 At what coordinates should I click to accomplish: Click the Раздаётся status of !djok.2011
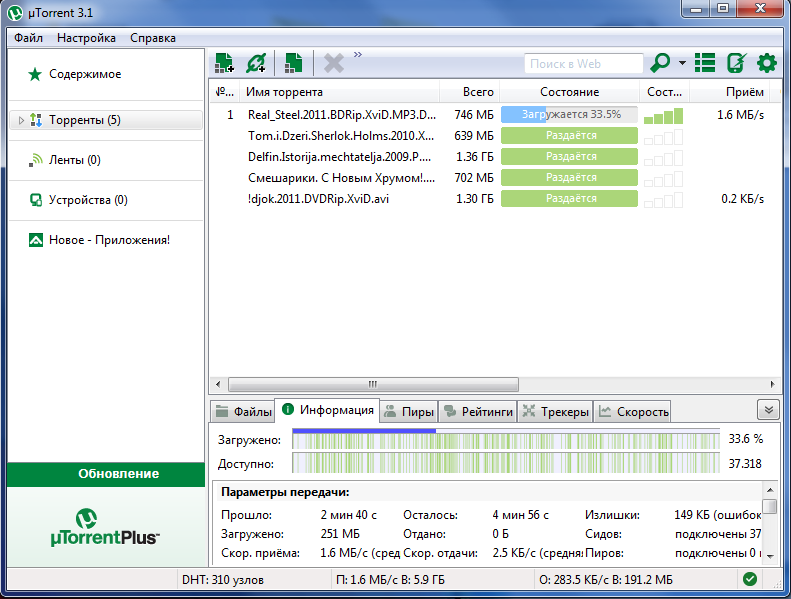pyautogui.click(x=570, y=198)
